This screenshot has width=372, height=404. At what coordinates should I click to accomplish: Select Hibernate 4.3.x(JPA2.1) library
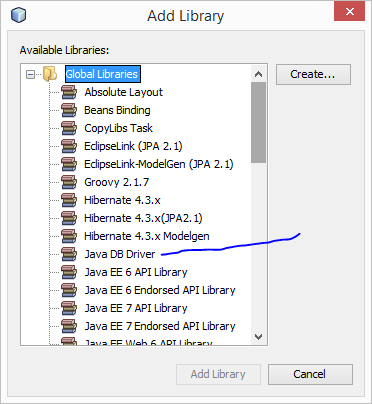(143, 218)
